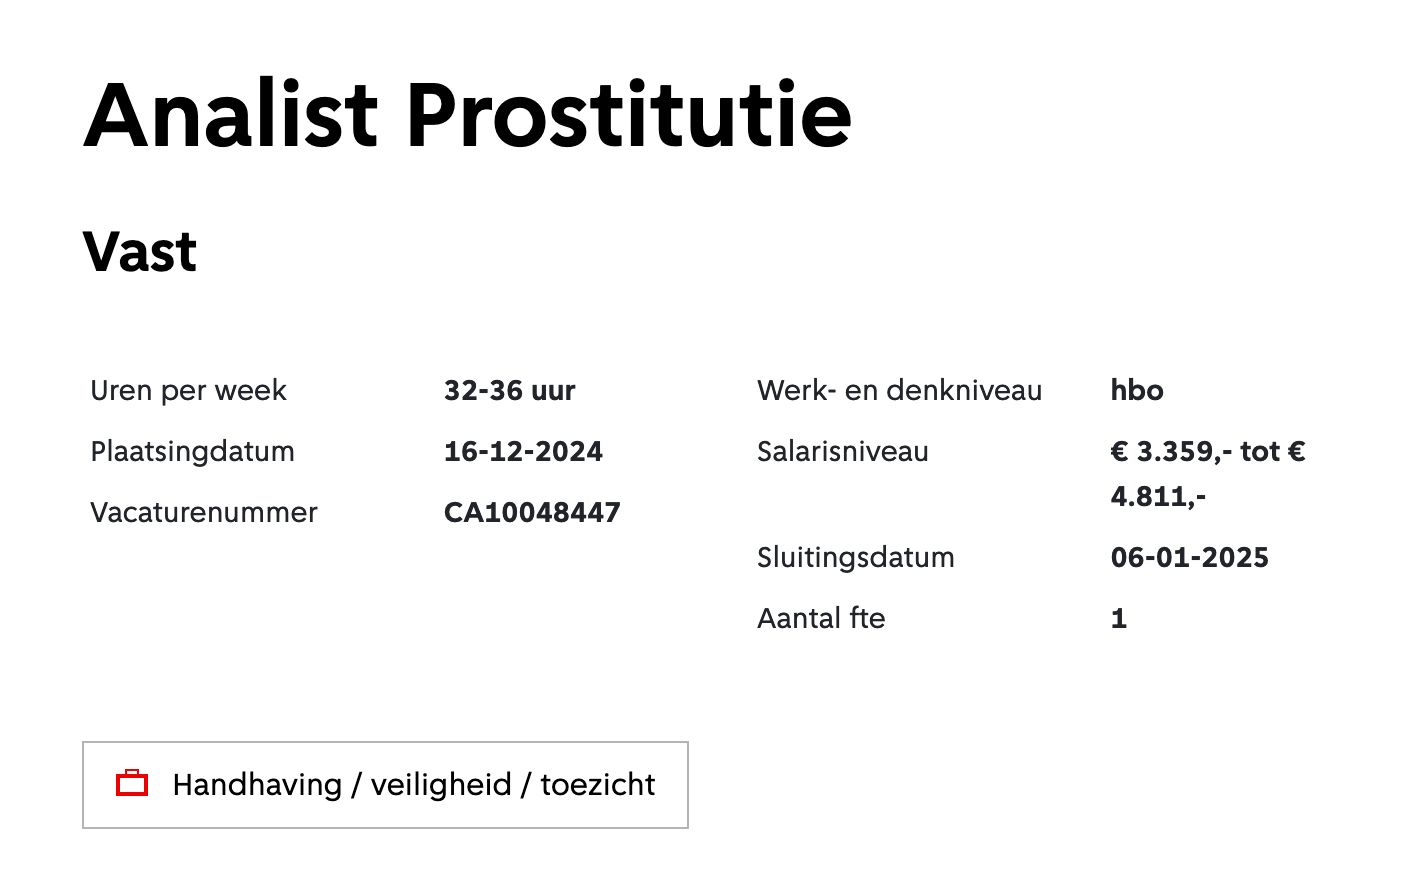
Task: Click the Vacaturenummer label
Action: click(203, 512)
